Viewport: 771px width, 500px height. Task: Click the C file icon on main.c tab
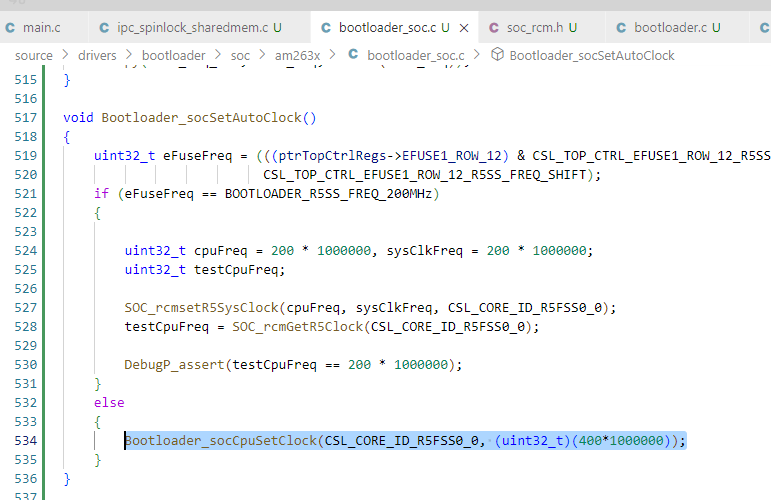click(x=10, y=28)
